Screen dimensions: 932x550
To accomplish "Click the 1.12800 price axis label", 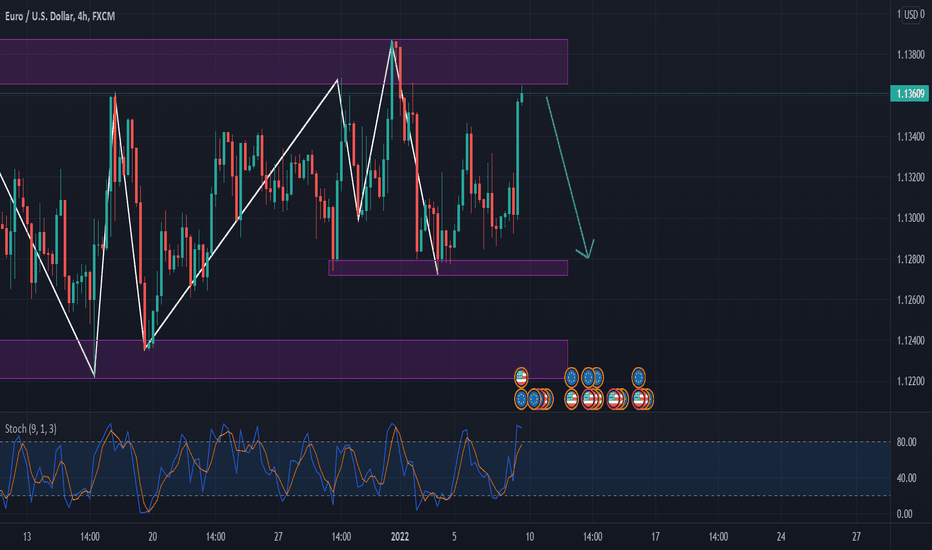I will 911,259.
